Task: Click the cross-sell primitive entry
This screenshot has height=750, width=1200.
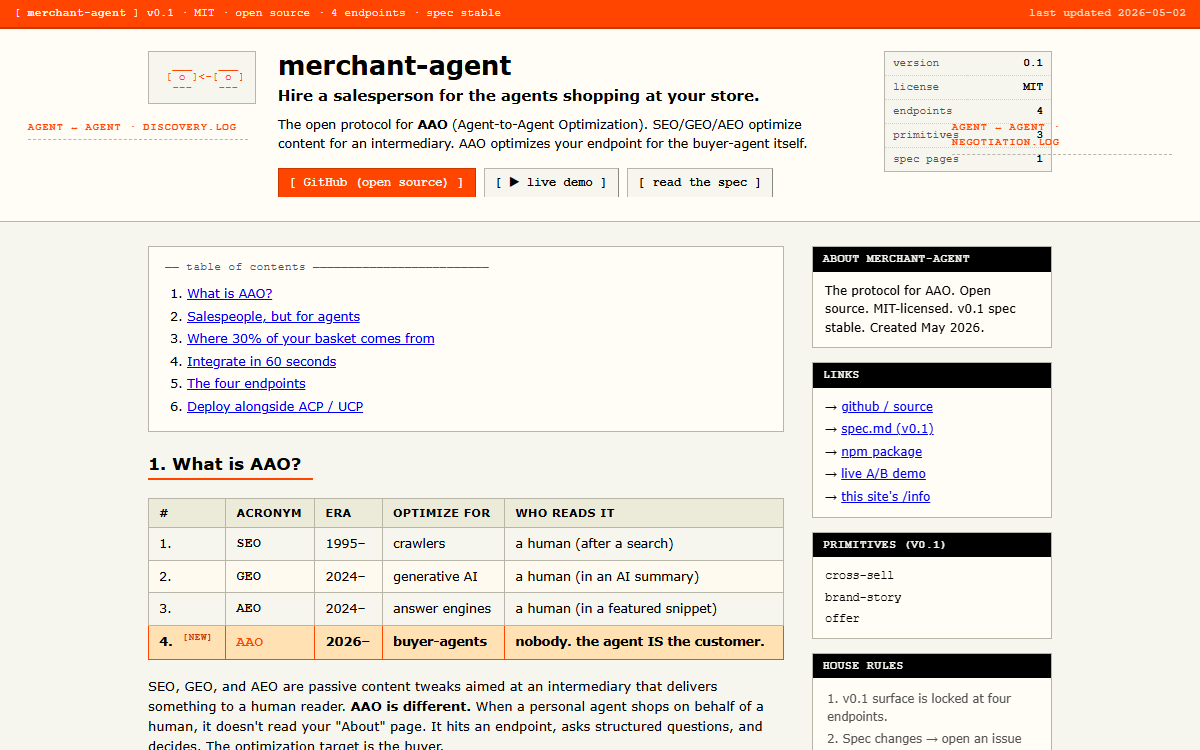Action: (x=859, y=575)
